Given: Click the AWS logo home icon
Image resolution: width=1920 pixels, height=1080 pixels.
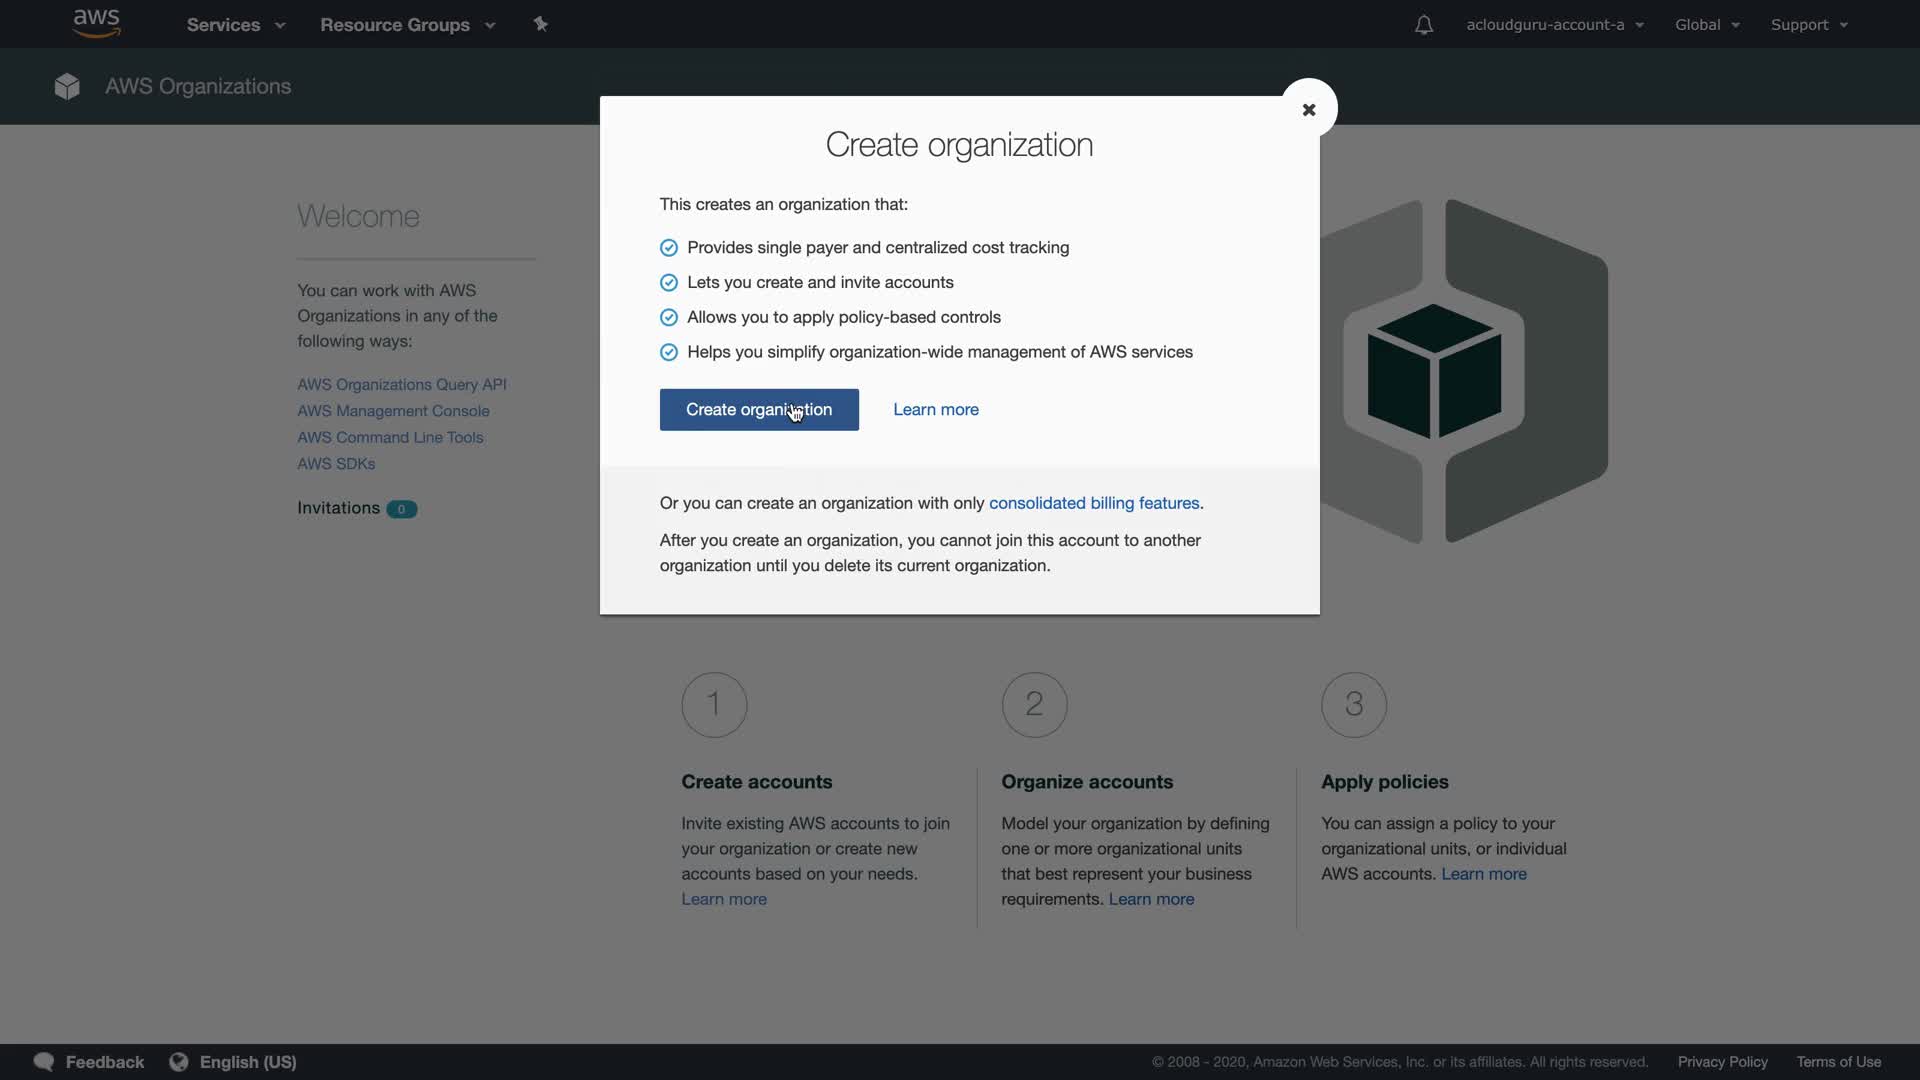Looking at the screenshot, I should [96, 23].
